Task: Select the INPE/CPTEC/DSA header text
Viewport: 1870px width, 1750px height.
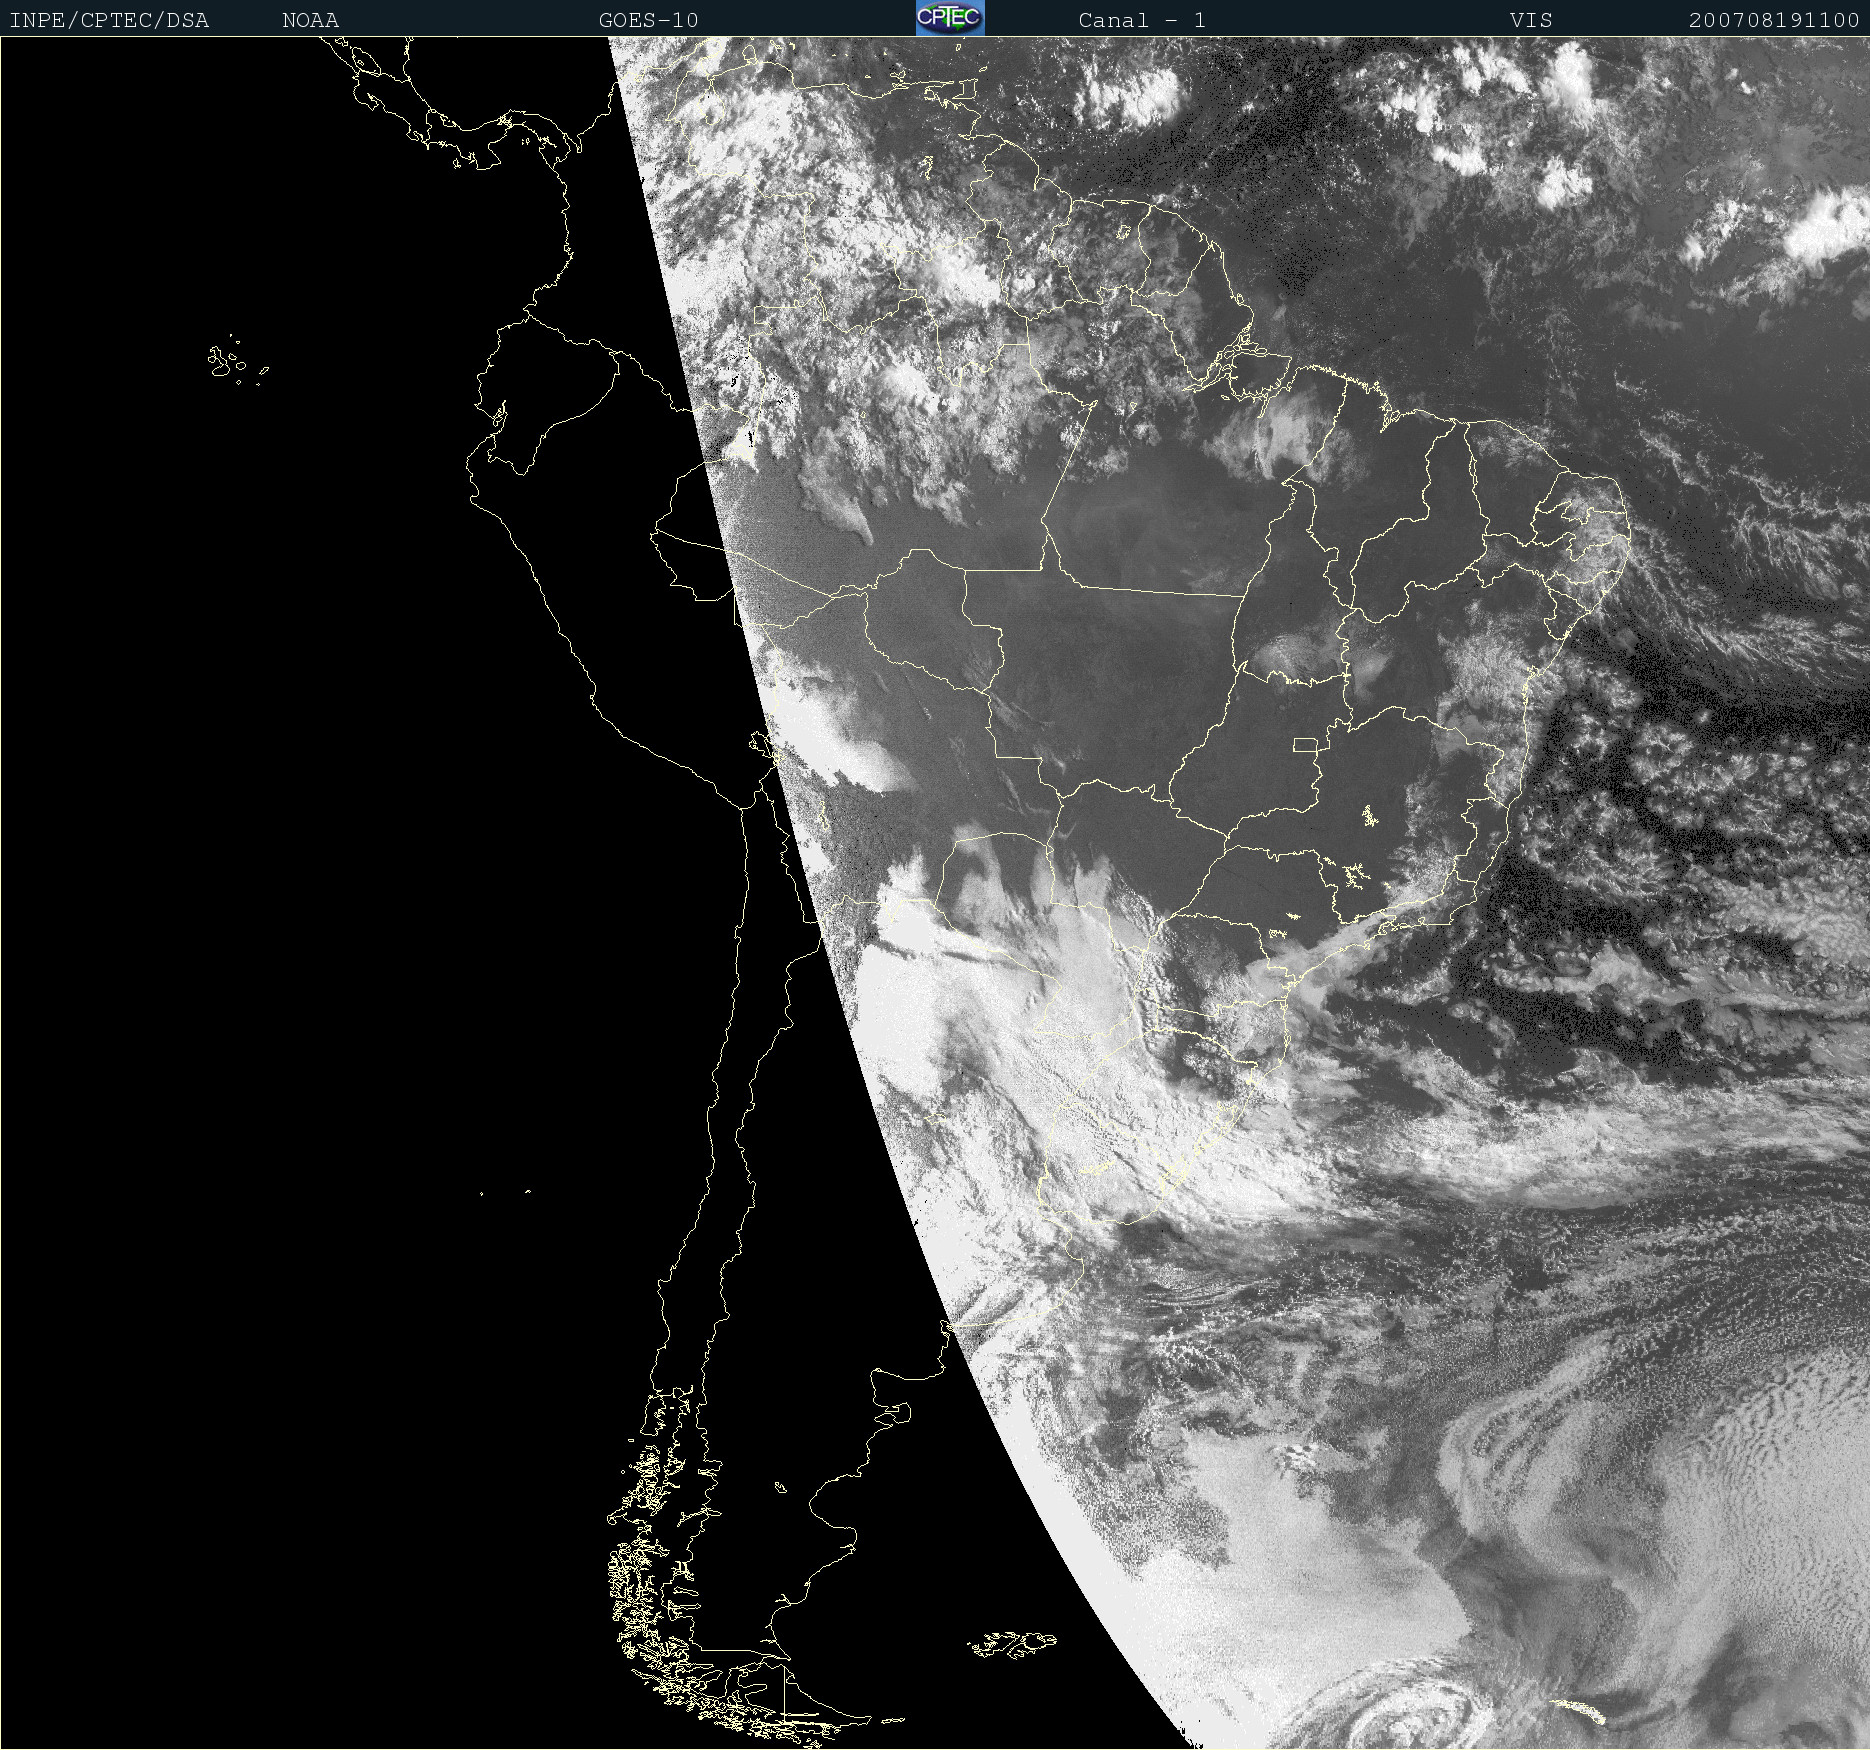Action: pyautogui.click(x=109, y=20)
